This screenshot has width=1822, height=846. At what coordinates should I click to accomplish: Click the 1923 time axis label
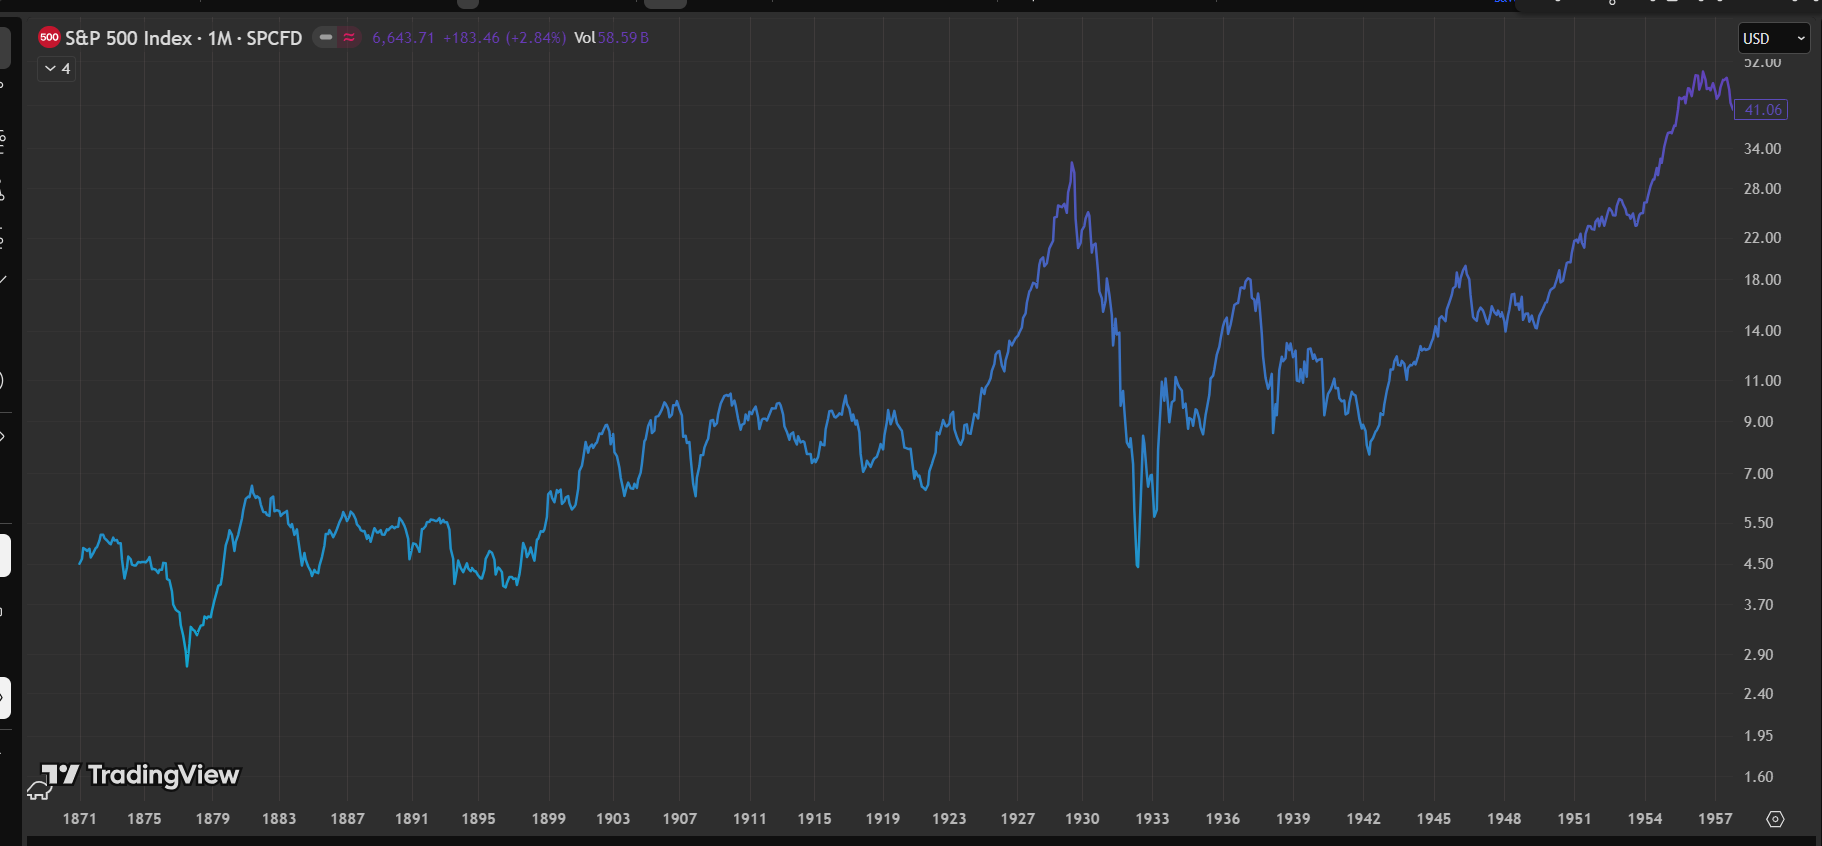coord(950,819)
